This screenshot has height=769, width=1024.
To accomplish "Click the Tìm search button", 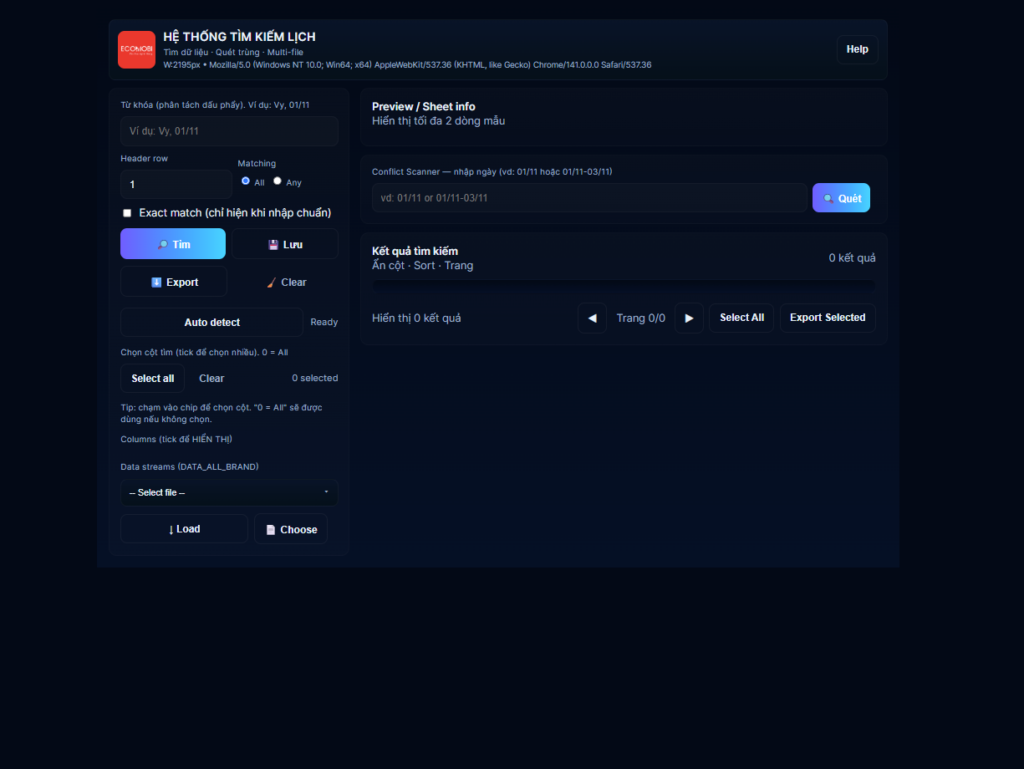I will (x=173, y=244).
